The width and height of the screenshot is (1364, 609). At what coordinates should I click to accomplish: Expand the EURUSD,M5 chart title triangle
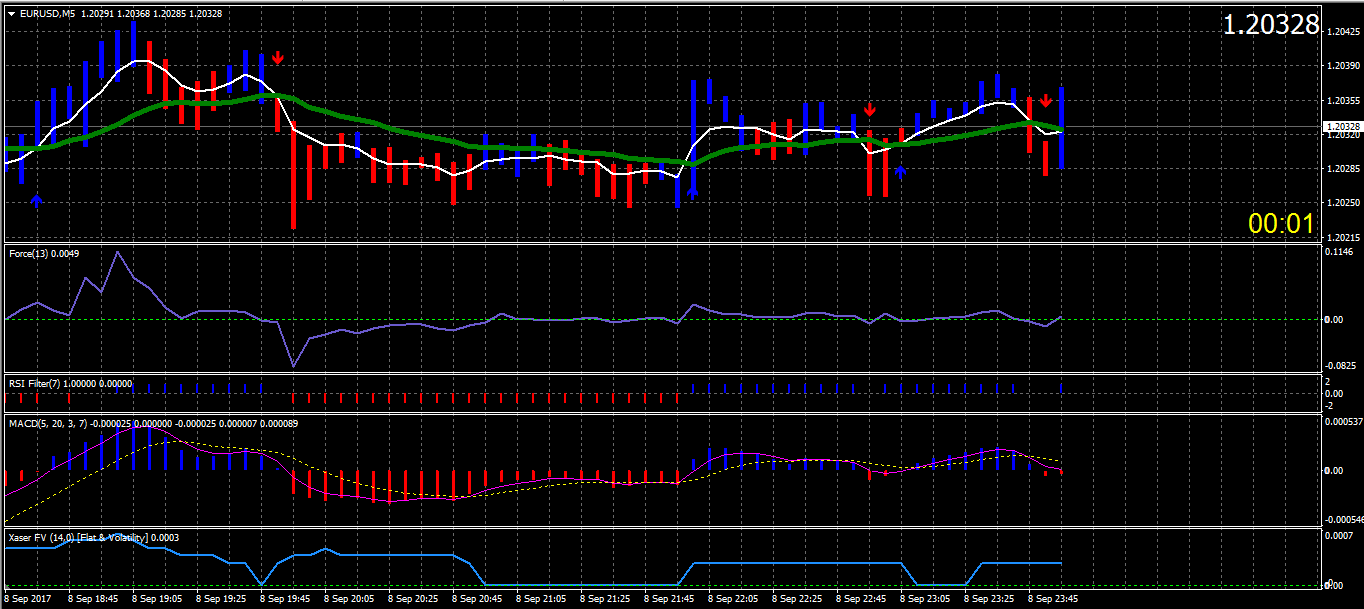click(11, 13)
